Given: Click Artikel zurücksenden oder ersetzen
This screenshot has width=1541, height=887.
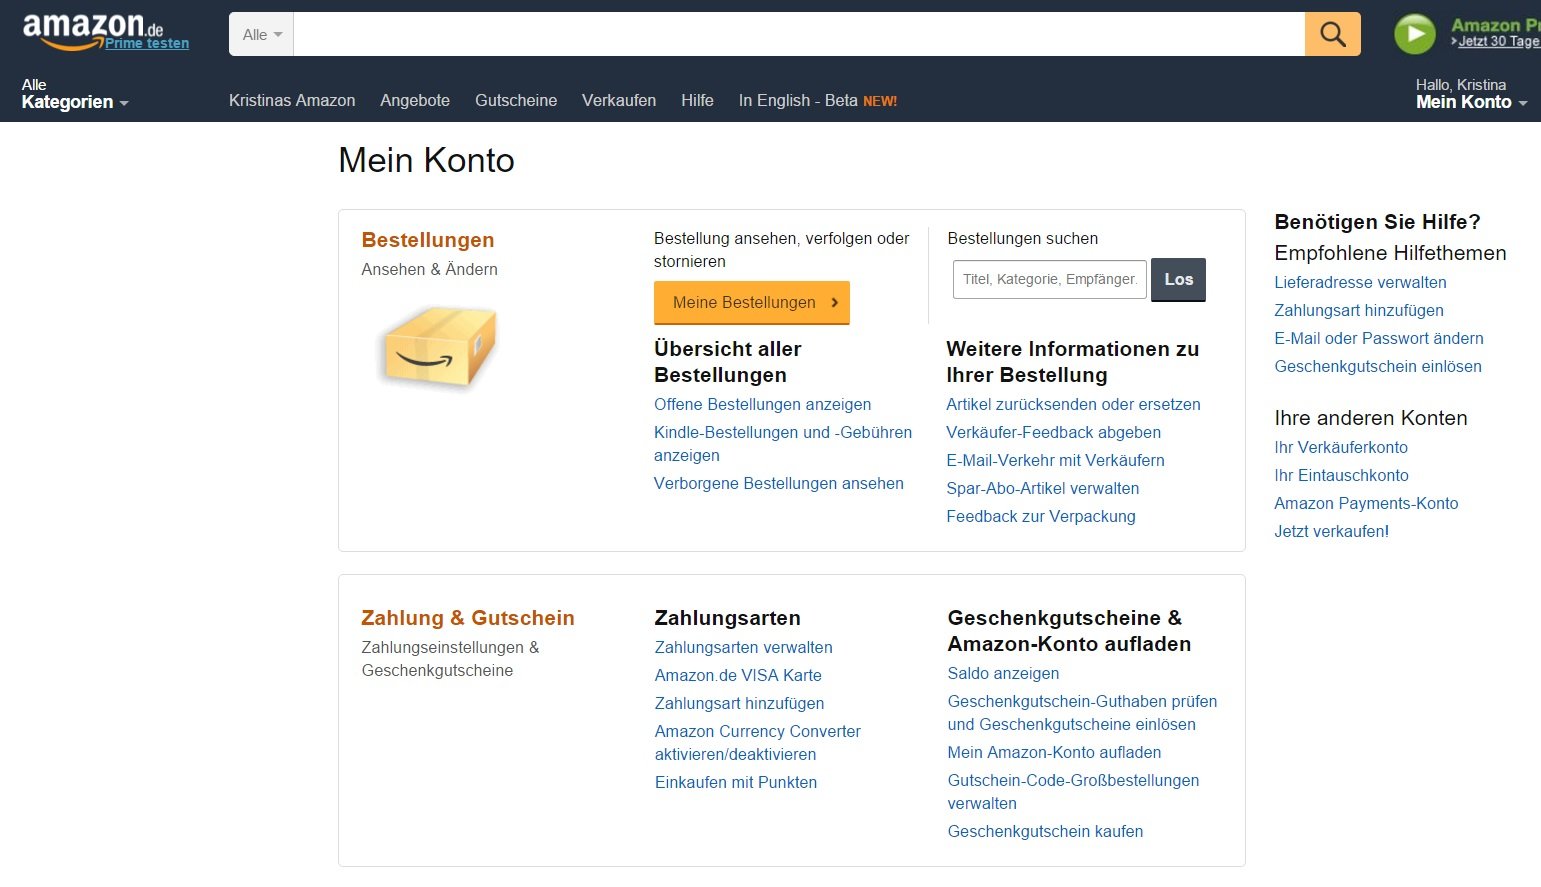Looking at the screenshot, I should tap(1073, 404).
